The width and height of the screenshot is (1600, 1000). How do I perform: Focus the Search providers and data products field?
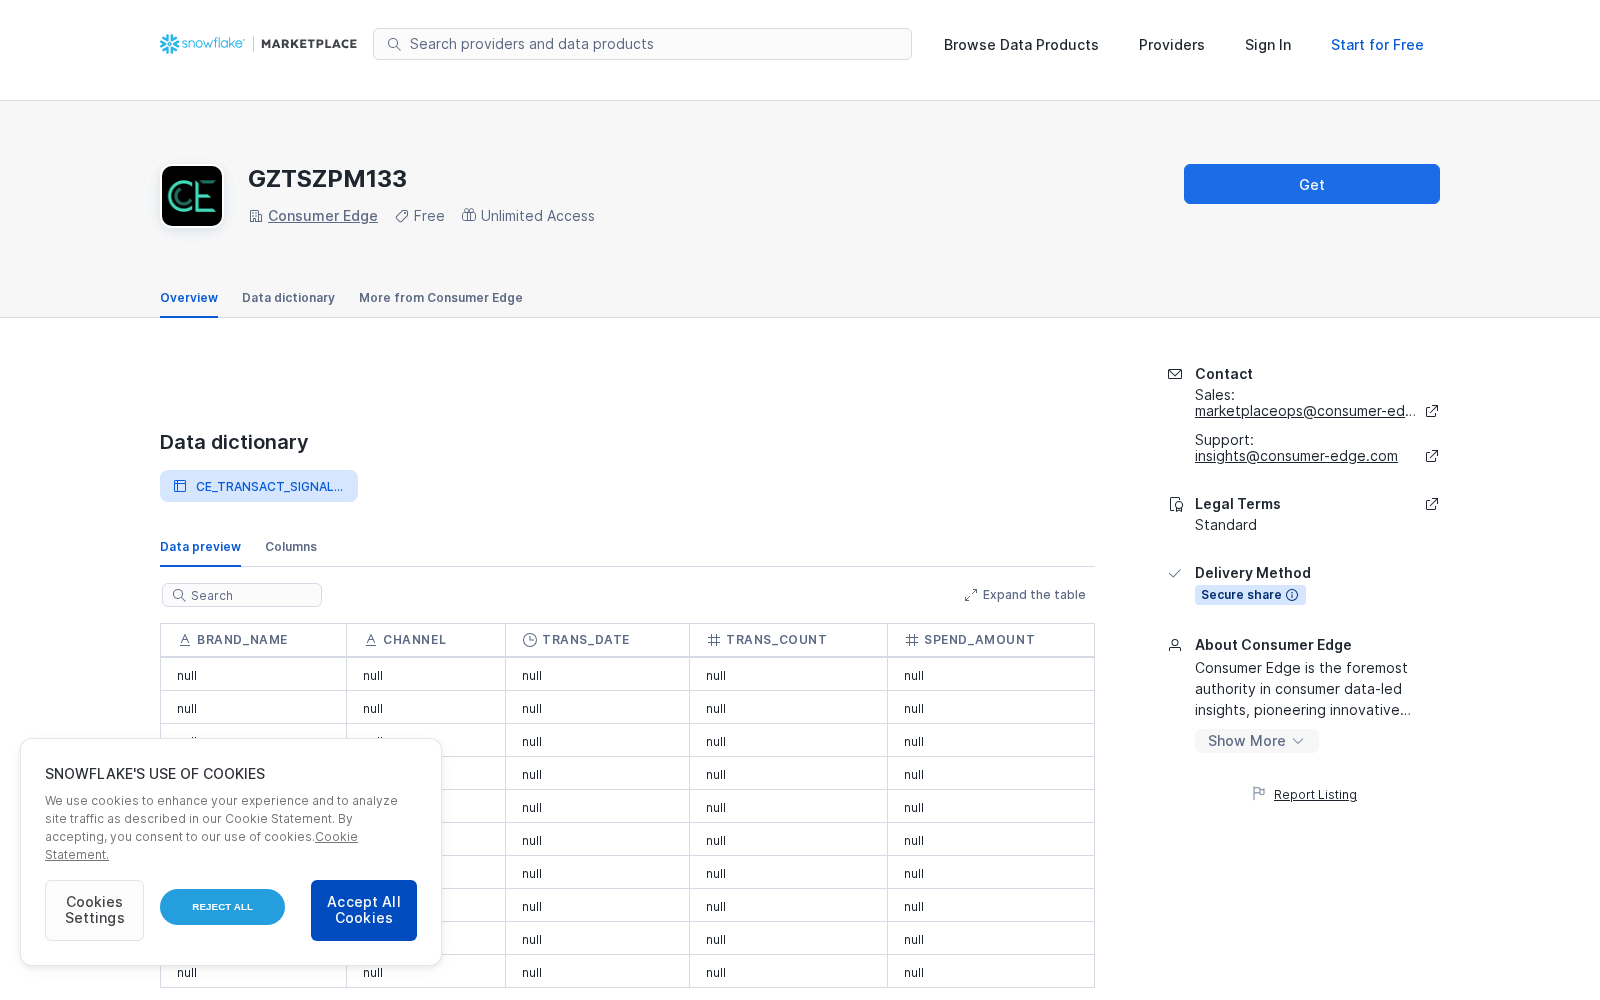click(642, 44)
